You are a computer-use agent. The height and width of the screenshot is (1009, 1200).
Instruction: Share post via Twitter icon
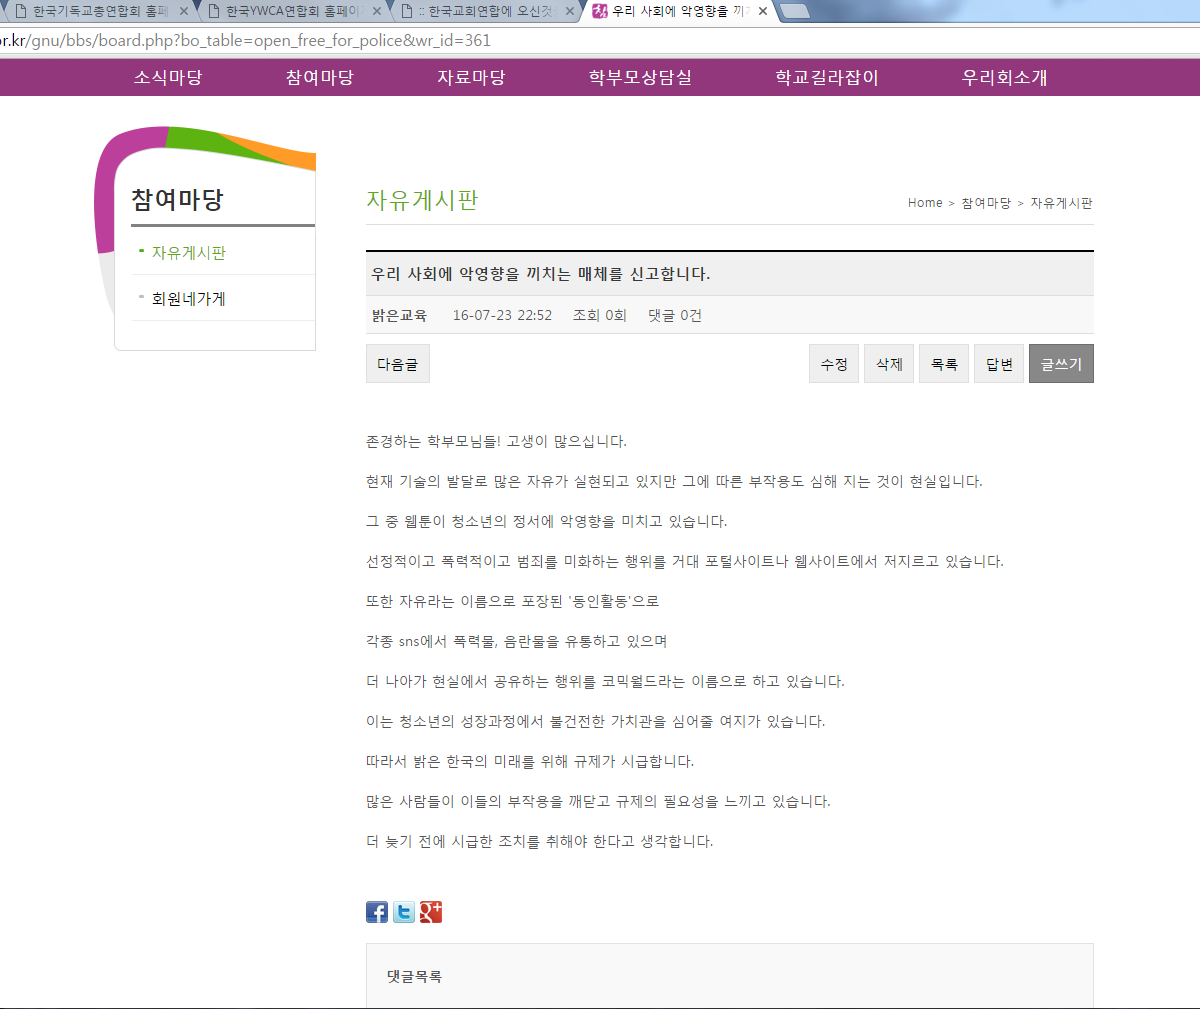coord(404,912)
